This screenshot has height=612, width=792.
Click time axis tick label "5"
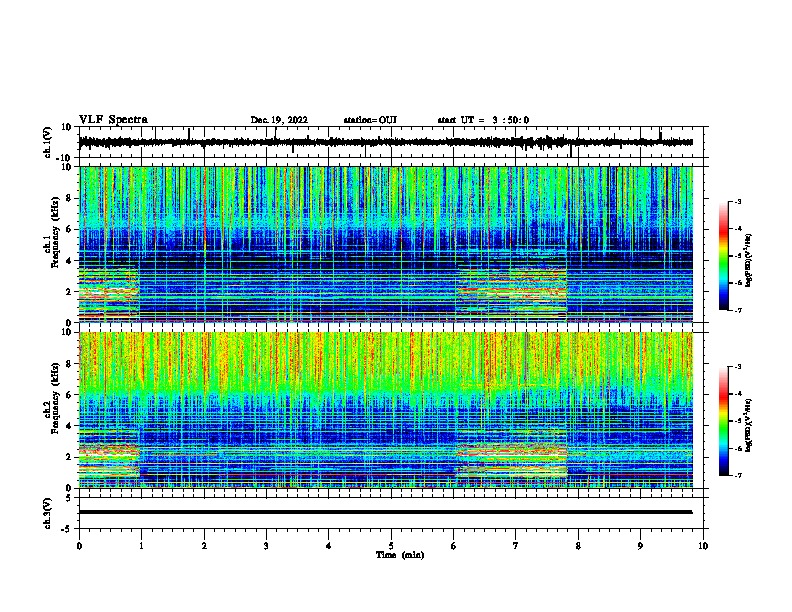tap(391, 546)
